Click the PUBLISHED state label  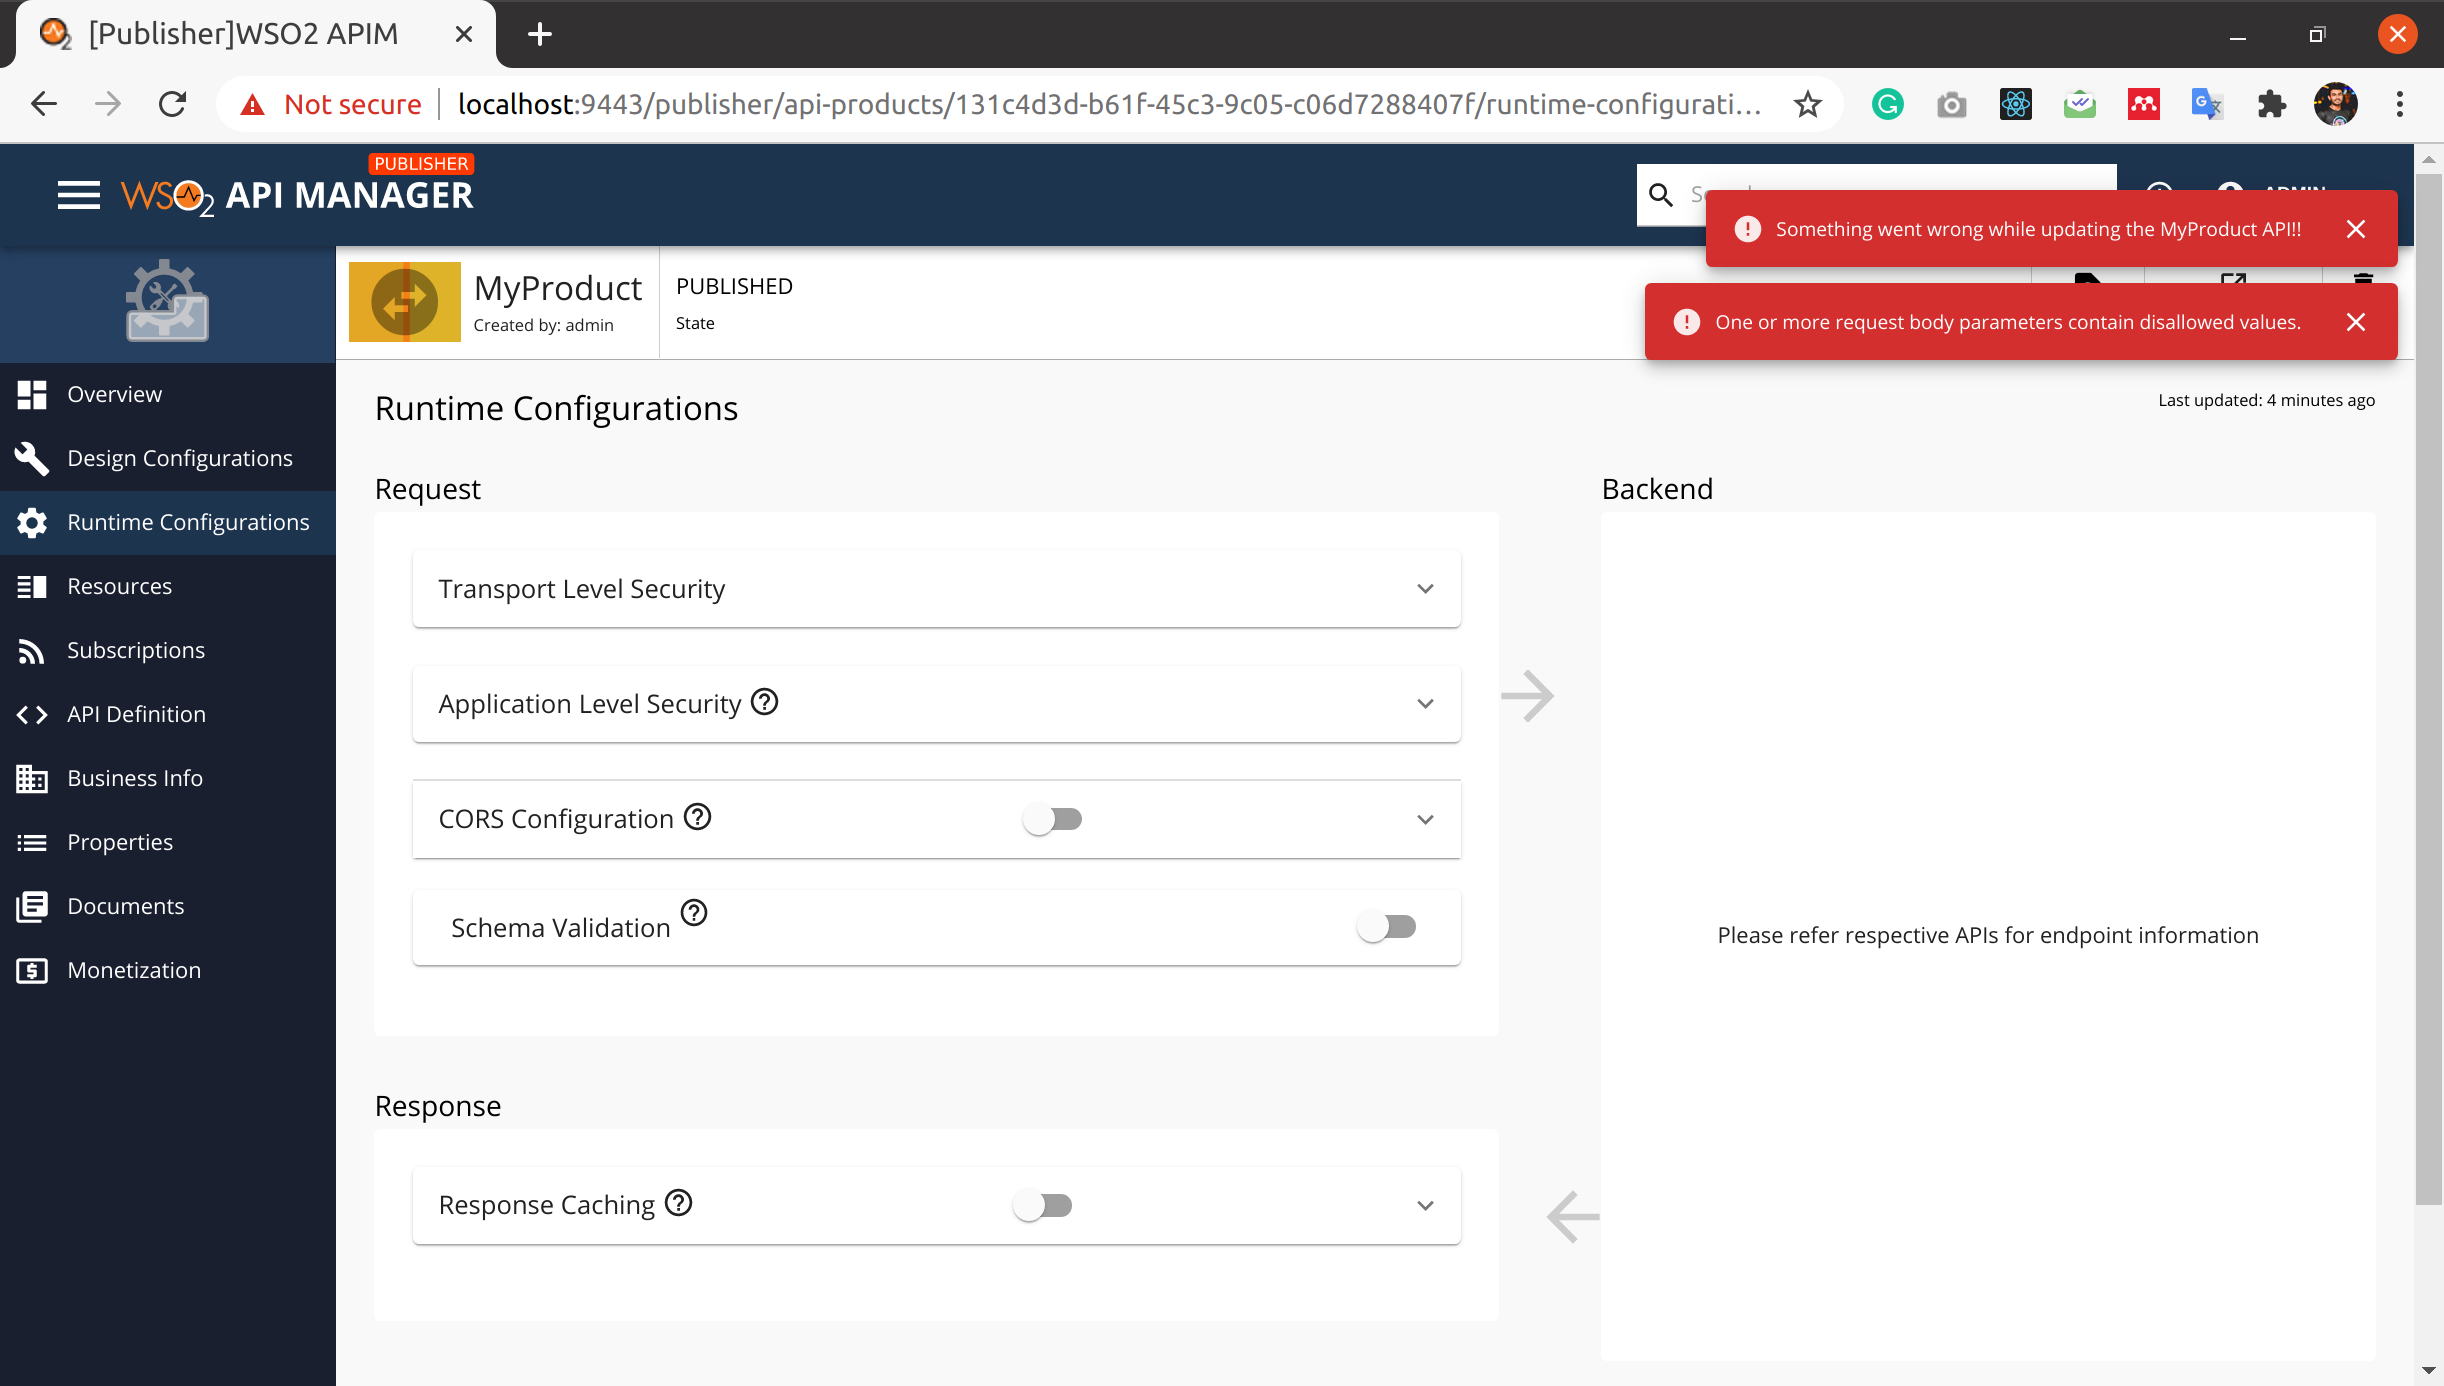(x=734, y=286)
